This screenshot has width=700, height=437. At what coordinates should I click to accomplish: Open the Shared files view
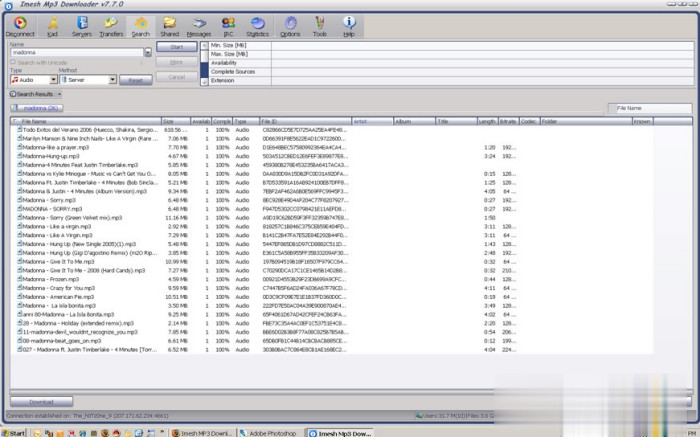pyautogui.click(x=170, y=26)
